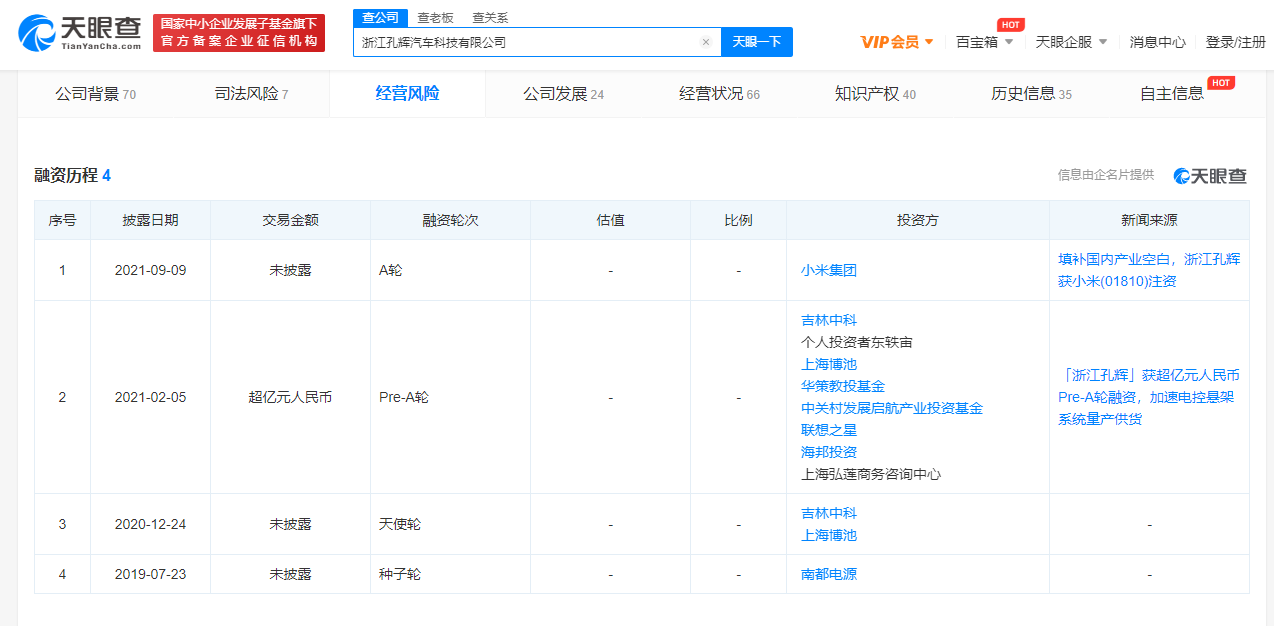Select the 司法风险 tab
Image resolution: width=1274 pixels, height=626 pixels.
tap(251, 94)
